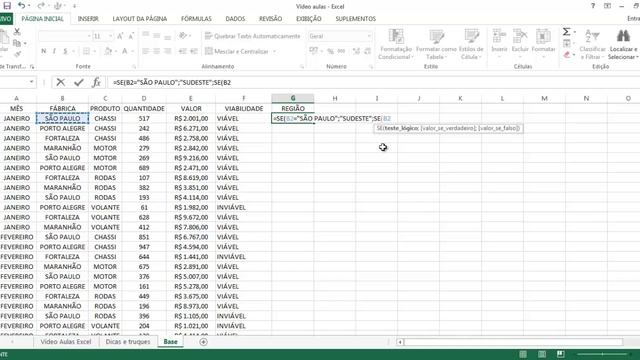Switch to Video Aulas Excel sheet tab
This screenshot has width=640, height=360.
[x=66, y=342]
